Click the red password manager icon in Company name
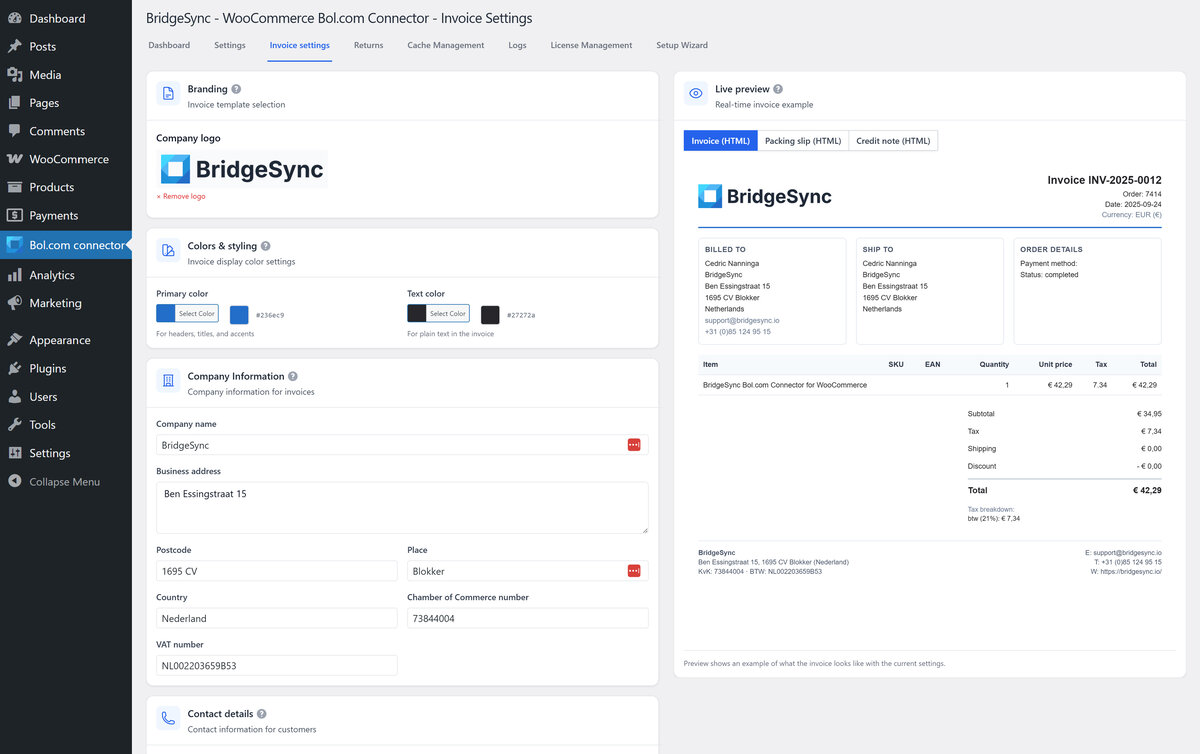The image size is (1200, 754). point(634,445)
